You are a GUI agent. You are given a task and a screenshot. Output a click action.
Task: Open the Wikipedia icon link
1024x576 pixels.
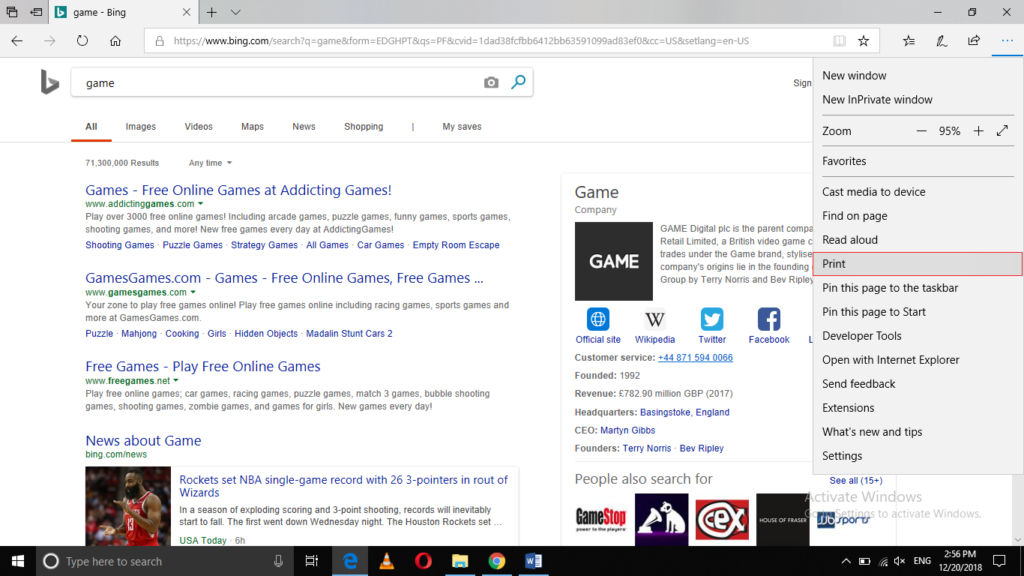(x=654, y=319)
